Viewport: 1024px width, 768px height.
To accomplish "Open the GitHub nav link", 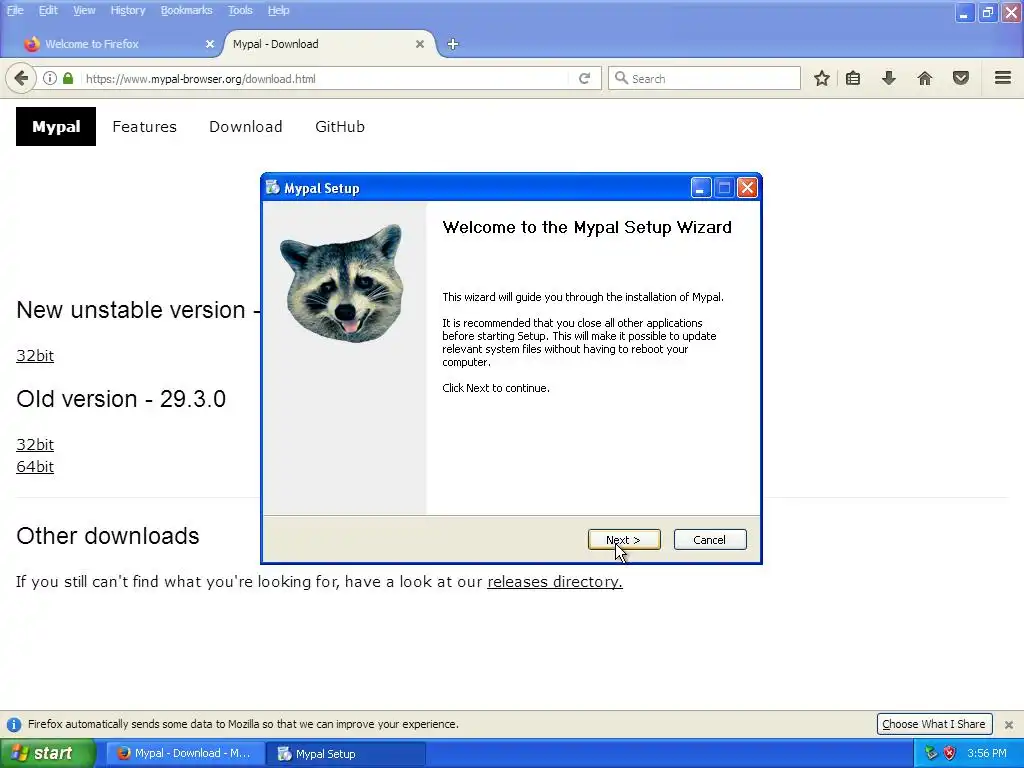I will pyautogui.click(x=340, y=127).
